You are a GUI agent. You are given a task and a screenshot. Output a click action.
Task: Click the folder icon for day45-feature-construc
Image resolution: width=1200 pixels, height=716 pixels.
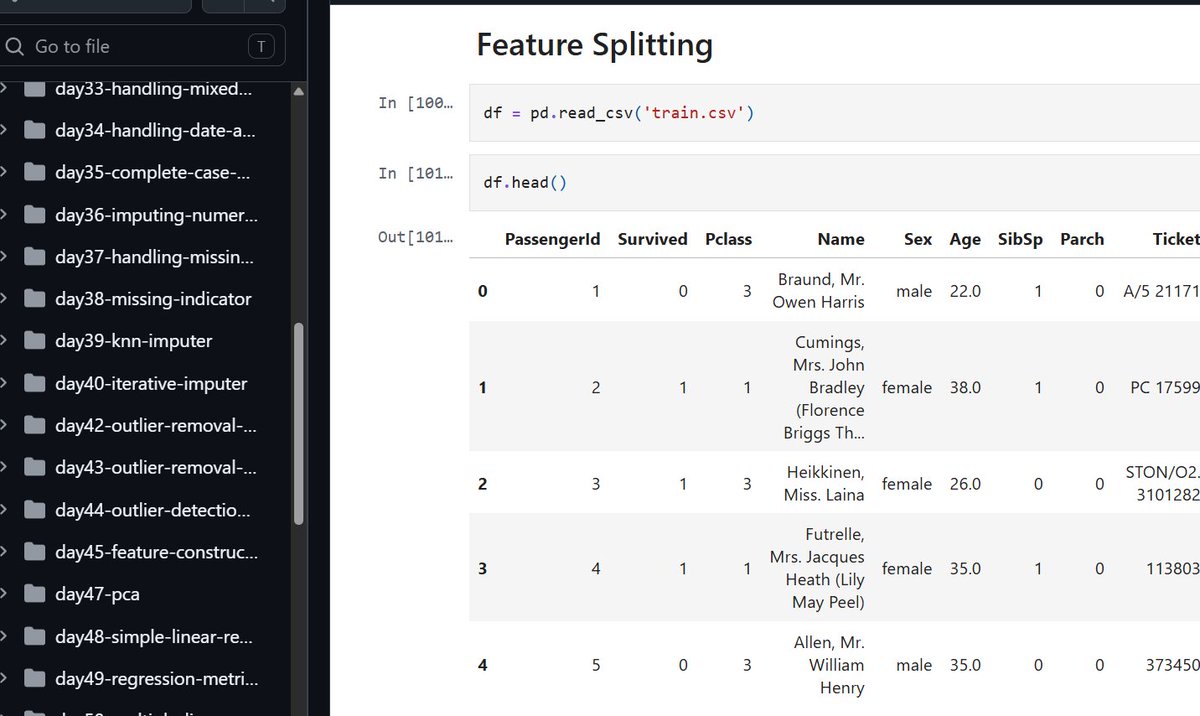(x=35, y=552)
